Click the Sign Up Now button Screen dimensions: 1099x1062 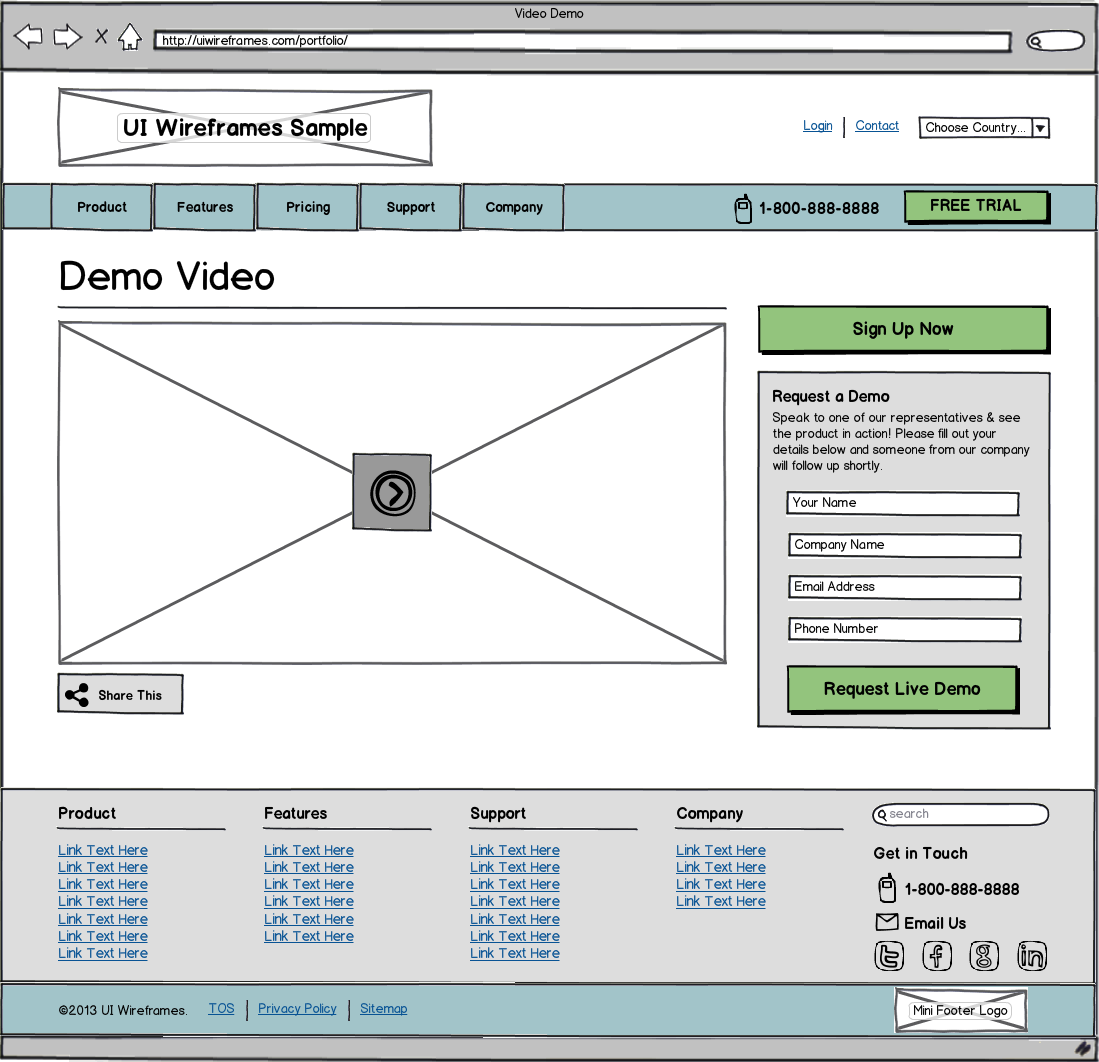point(902,328)
